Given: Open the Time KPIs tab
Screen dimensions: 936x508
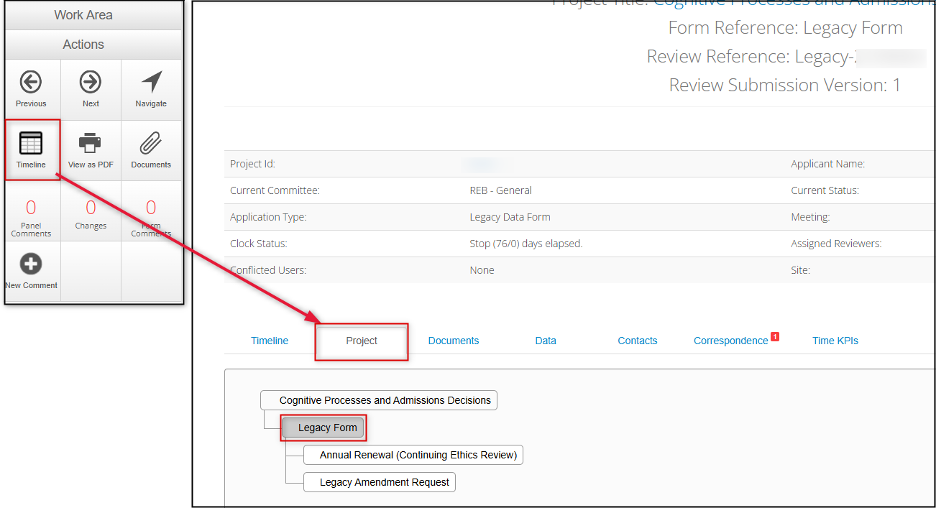Looking at the screenshot, I should point(835,340).
